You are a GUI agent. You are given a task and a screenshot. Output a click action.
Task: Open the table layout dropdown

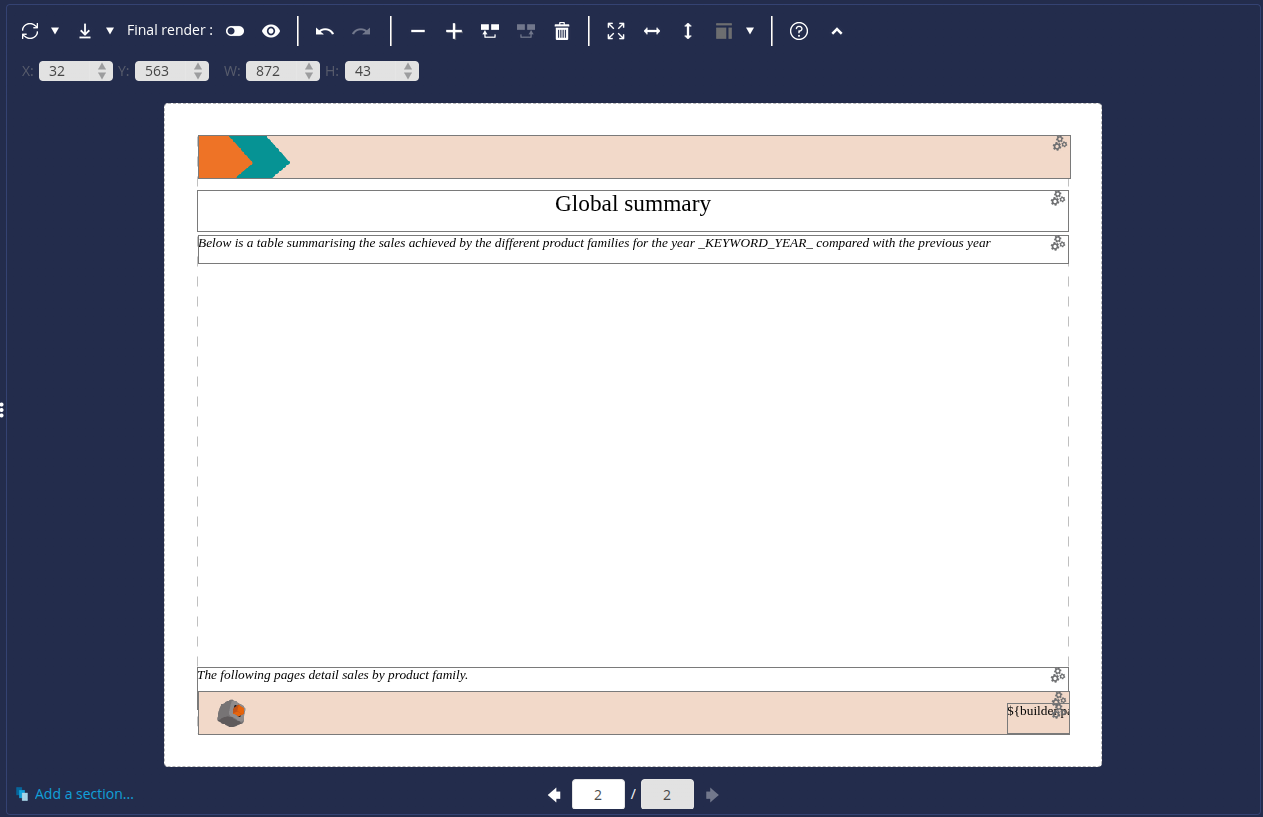click(749, 31)
